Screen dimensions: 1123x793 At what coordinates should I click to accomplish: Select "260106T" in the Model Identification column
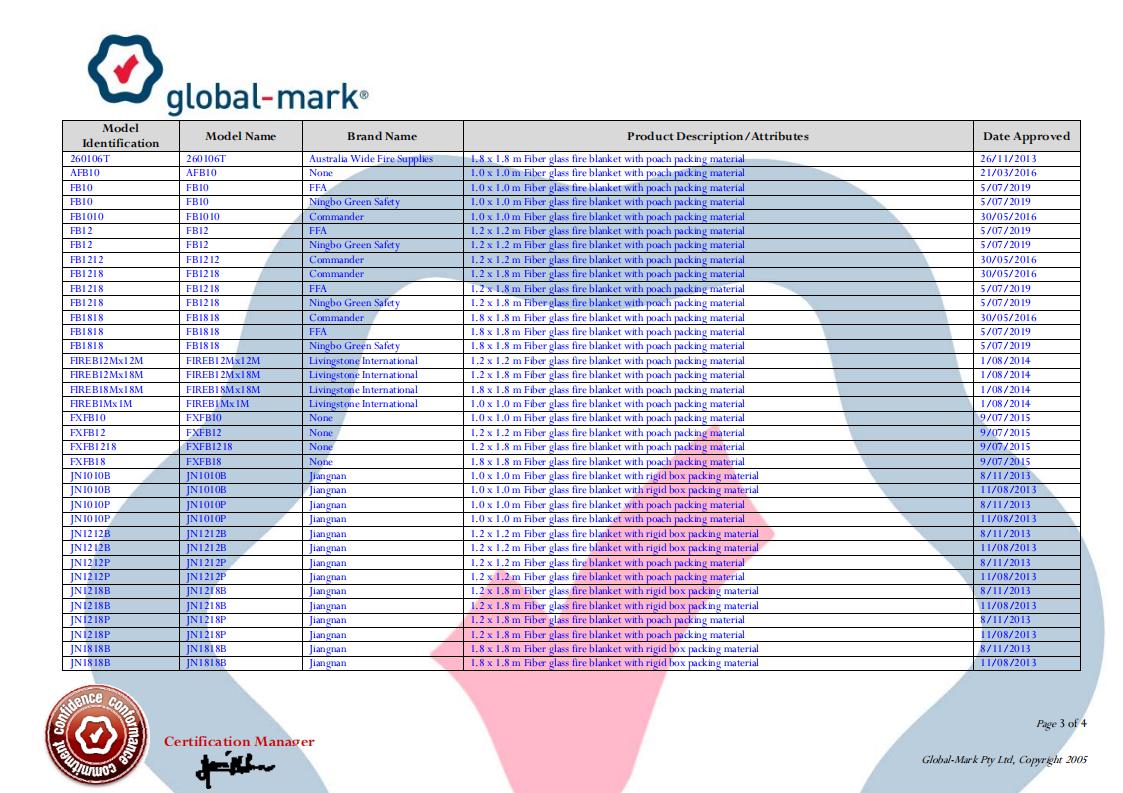[x=90, y=158]
